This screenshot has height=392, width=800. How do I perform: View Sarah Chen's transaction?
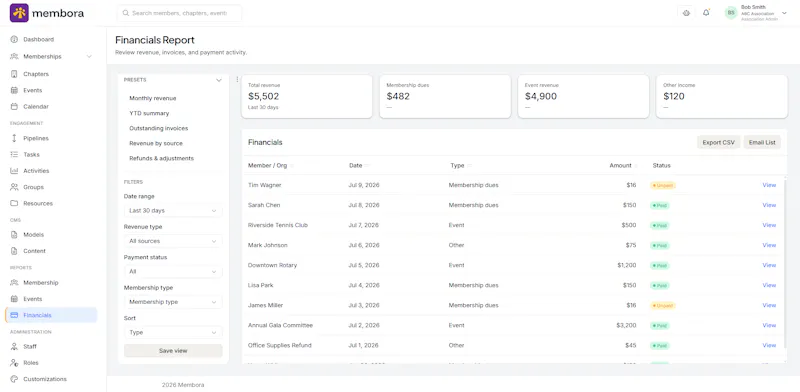[769, 205]
